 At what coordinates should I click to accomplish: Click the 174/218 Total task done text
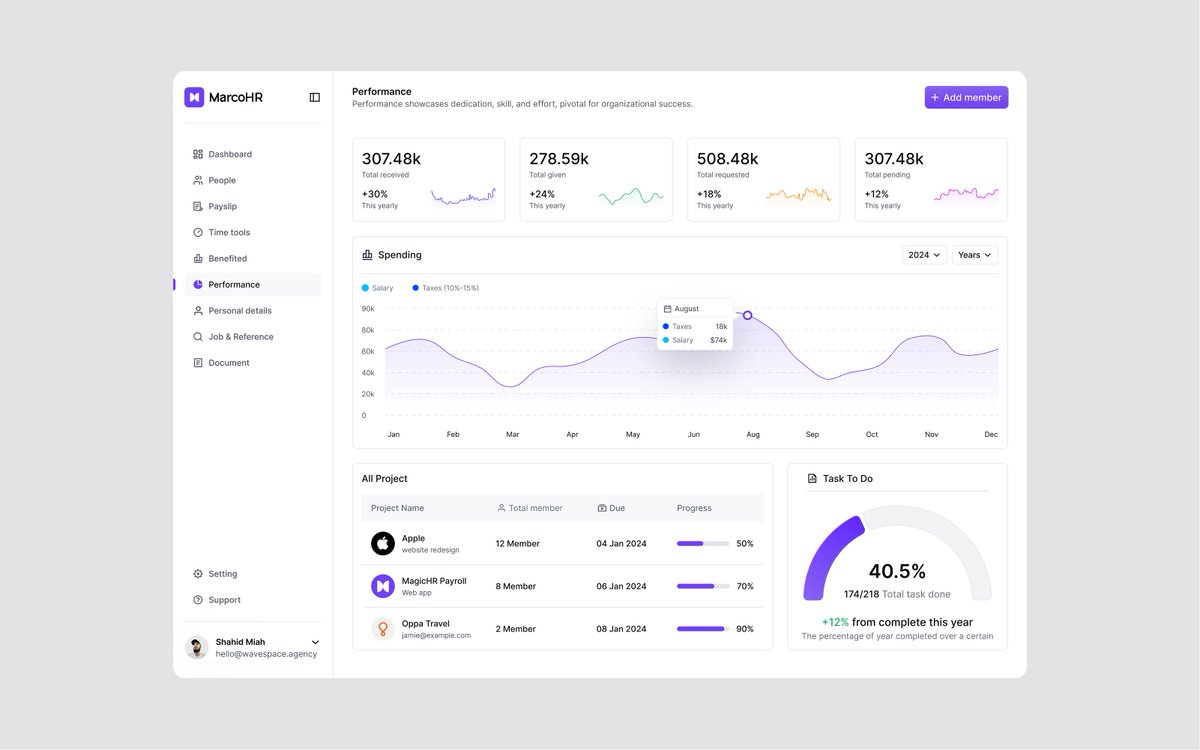897,594
